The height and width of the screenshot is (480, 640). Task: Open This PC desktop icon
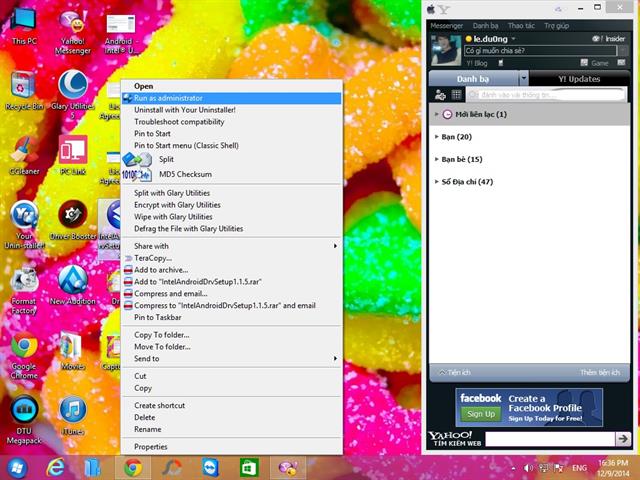coord(24,25)
